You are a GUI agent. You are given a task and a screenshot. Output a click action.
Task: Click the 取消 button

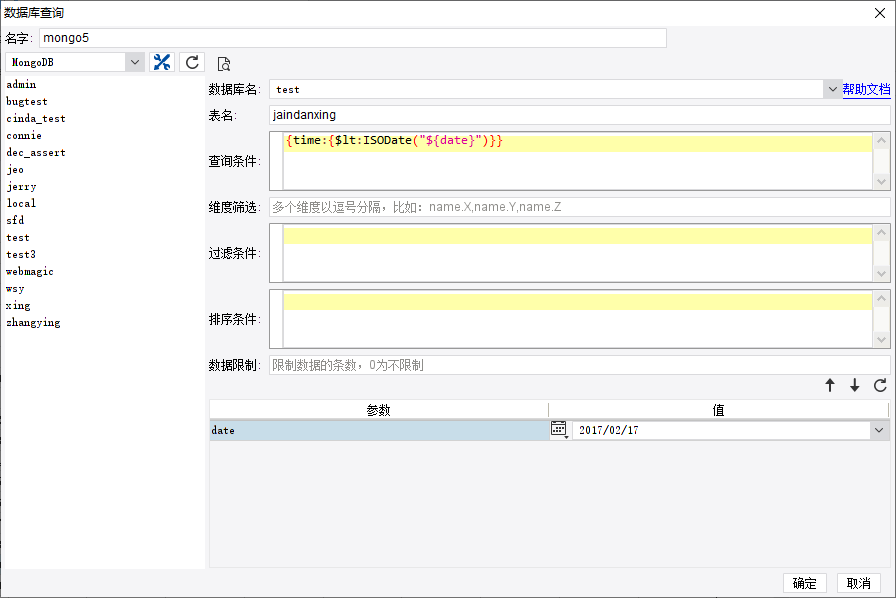coord(858,584)
